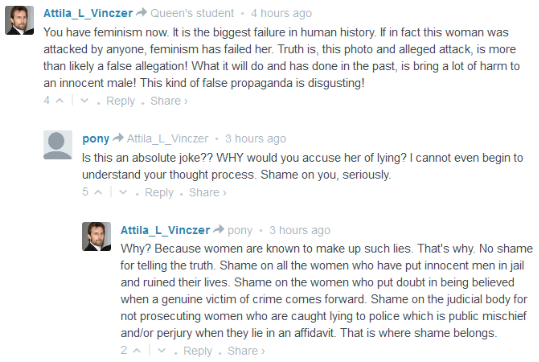
Task: Reply to the top comment about feminism
Action: (x=120, y=101)
